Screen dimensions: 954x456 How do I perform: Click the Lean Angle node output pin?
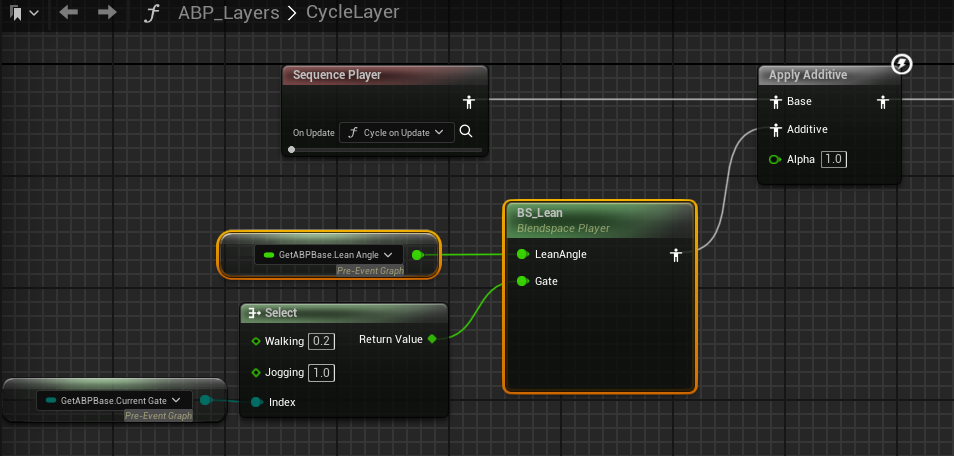[417, 255]
